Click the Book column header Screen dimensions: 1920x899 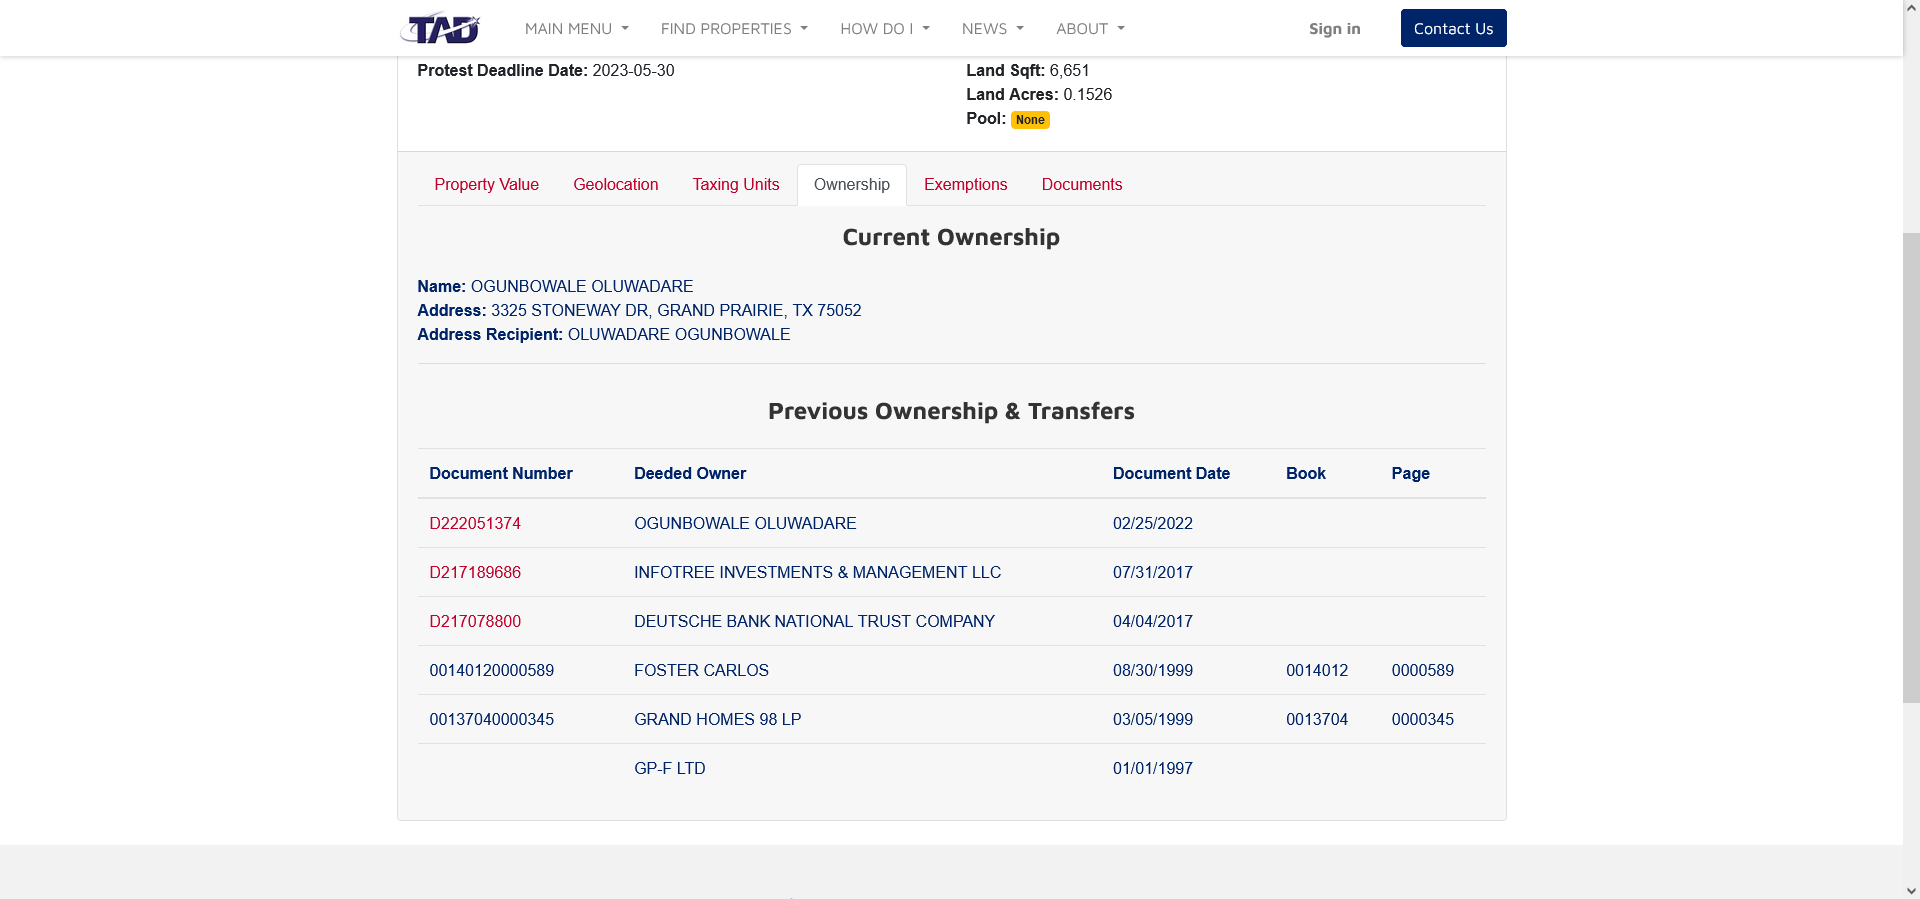(1306, 473)
